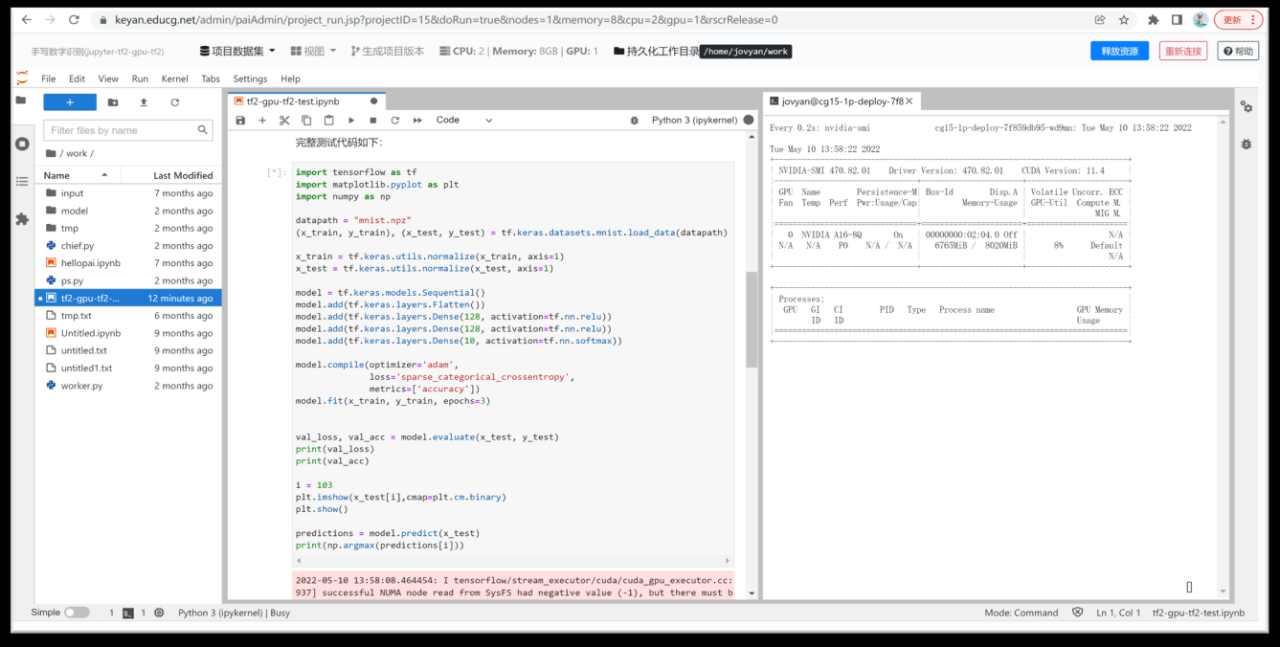Expand the Code cell type dropdown
The height and width of the screenshot is (647, 1280).
464,120
